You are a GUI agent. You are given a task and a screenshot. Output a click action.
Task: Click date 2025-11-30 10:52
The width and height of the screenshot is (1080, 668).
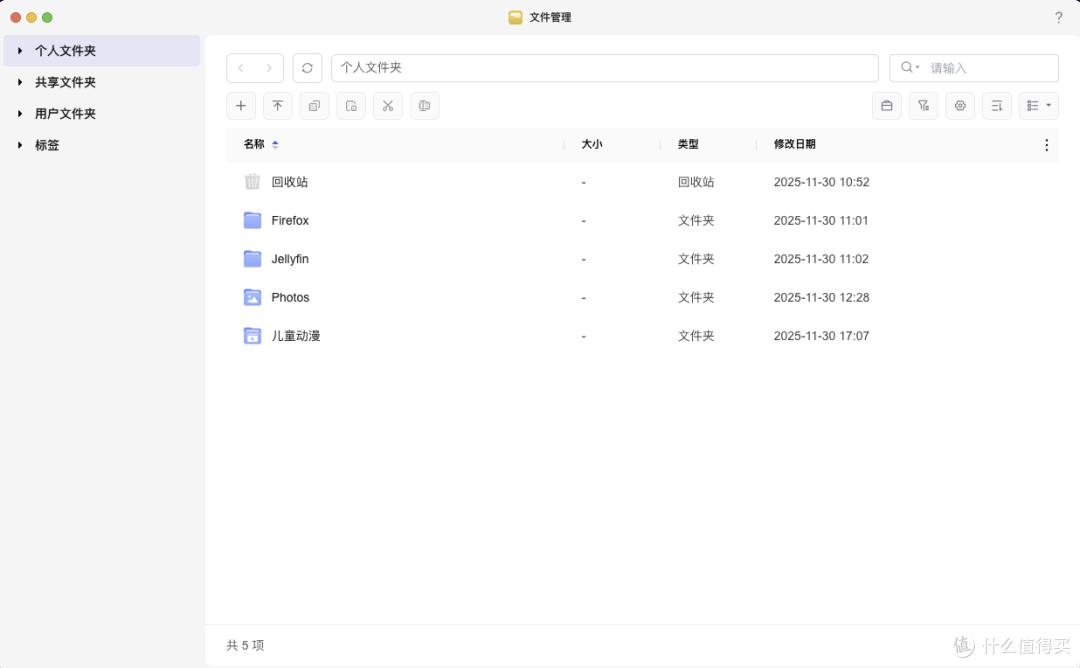(821, 182)
